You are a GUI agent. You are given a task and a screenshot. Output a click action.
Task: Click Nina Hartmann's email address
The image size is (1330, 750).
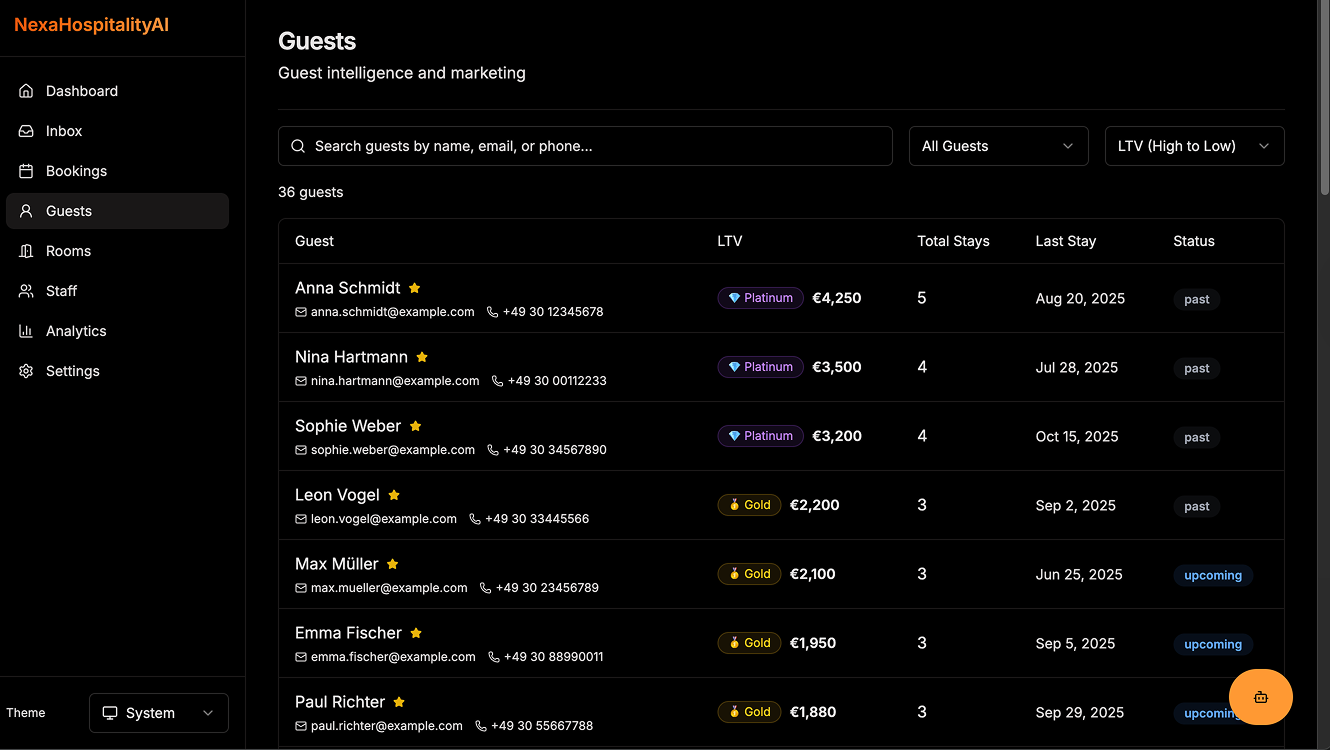pos(396,380)
